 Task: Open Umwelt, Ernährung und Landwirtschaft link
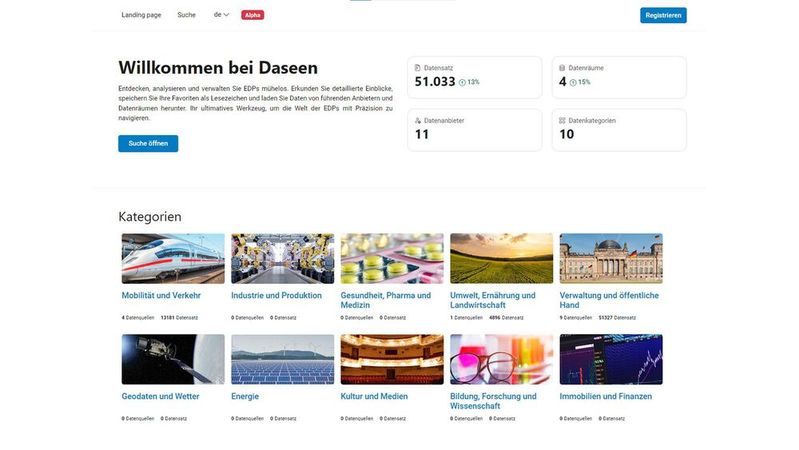click(493, 300)
